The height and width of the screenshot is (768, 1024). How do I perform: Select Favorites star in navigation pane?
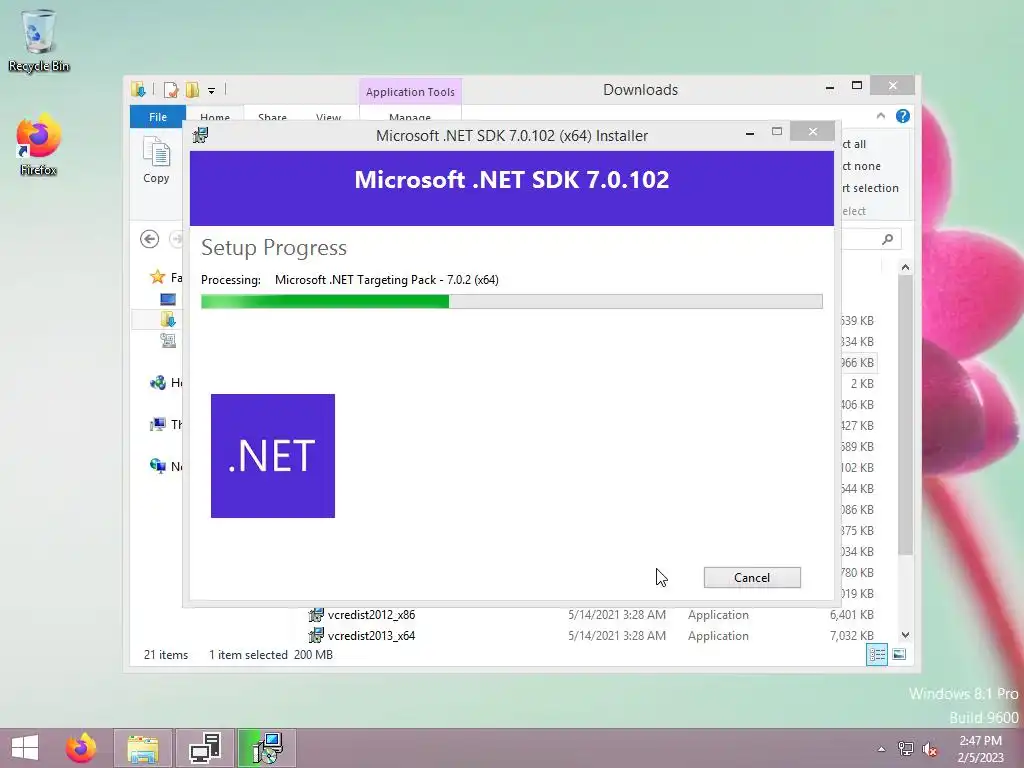[x=157, y=277]
